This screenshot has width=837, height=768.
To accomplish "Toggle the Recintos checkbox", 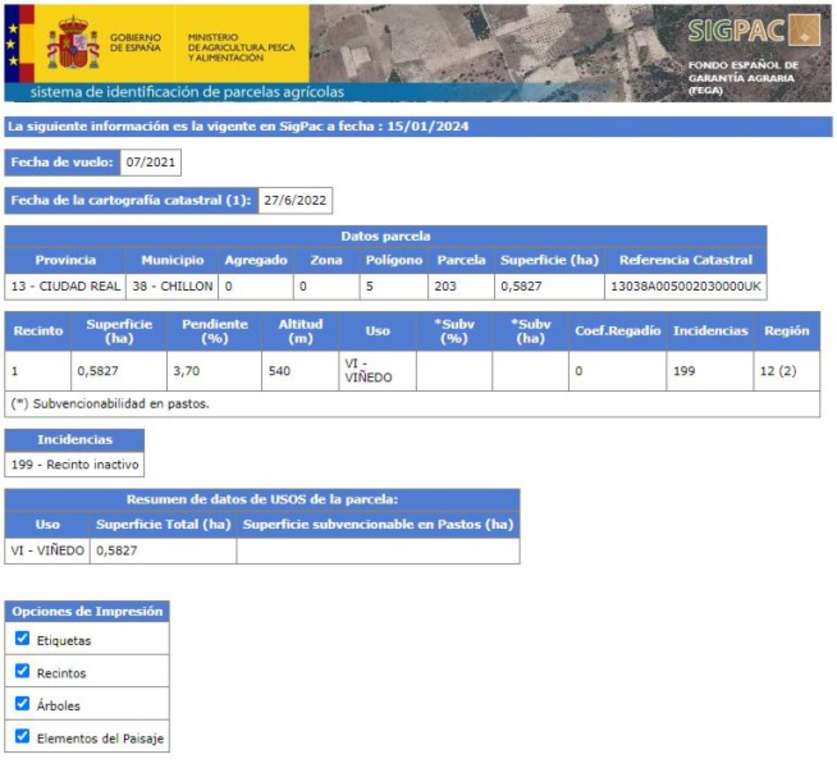I will (23, 672).
